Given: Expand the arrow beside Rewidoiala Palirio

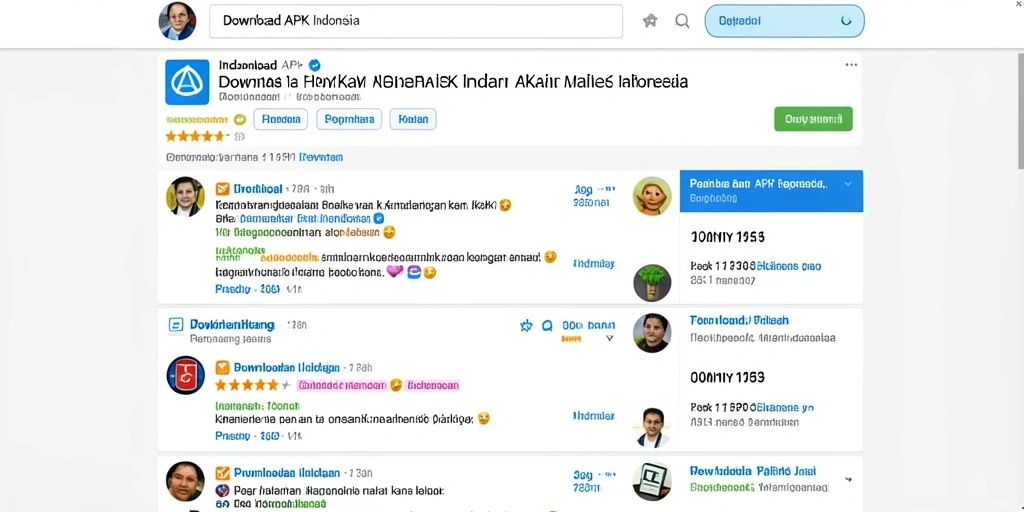Looking at the screenshot, I should point(848,479).
